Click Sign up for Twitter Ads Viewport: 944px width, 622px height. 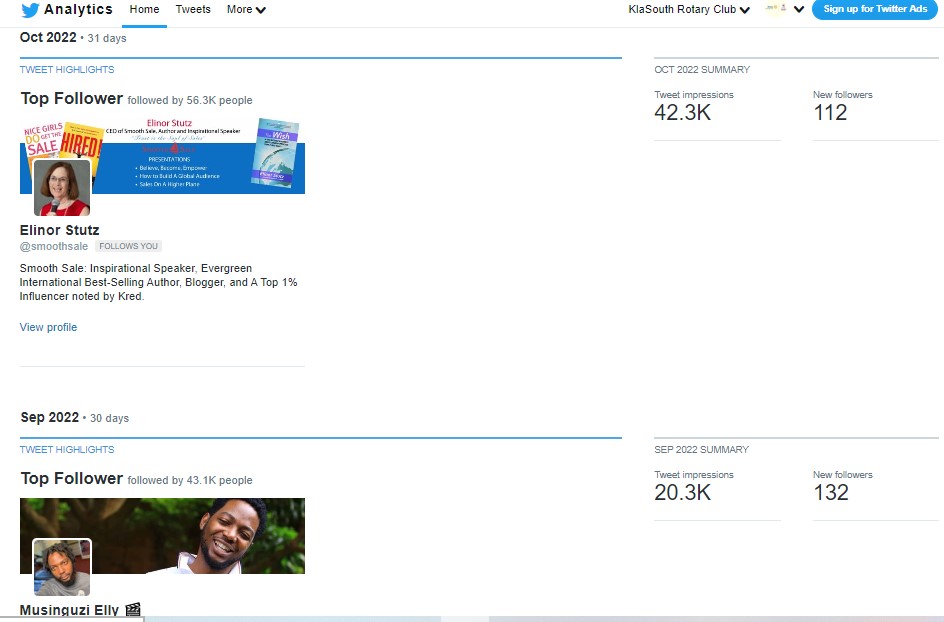tap(875, 9)
